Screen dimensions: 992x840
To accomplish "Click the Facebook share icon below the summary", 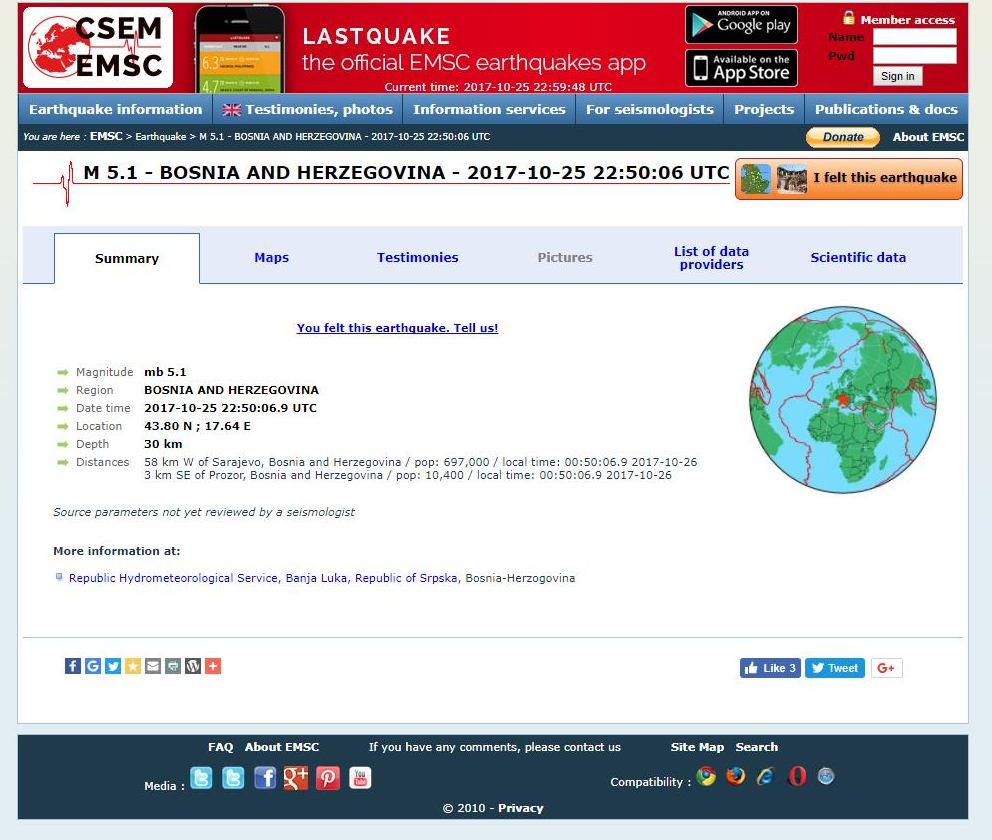I will pyautogui.click(x=73, y=666).
